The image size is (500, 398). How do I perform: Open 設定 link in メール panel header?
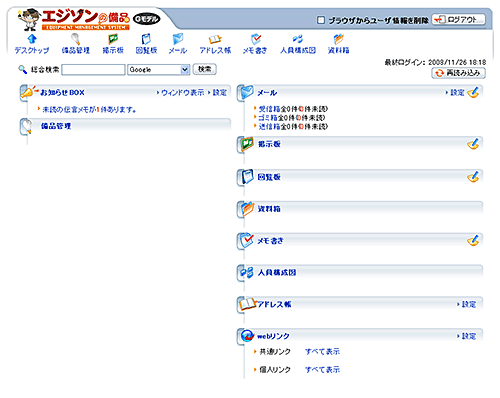(457, 93)
